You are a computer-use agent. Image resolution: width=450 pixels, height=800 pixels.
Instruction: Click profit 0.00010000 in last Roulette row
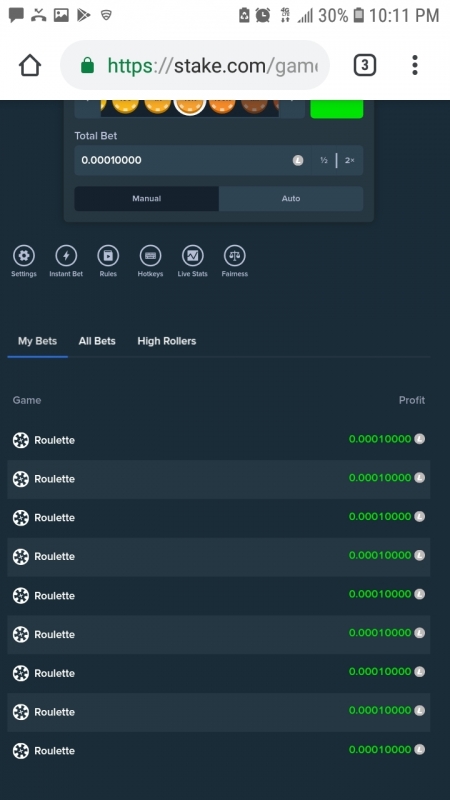(x=380, y=749)
